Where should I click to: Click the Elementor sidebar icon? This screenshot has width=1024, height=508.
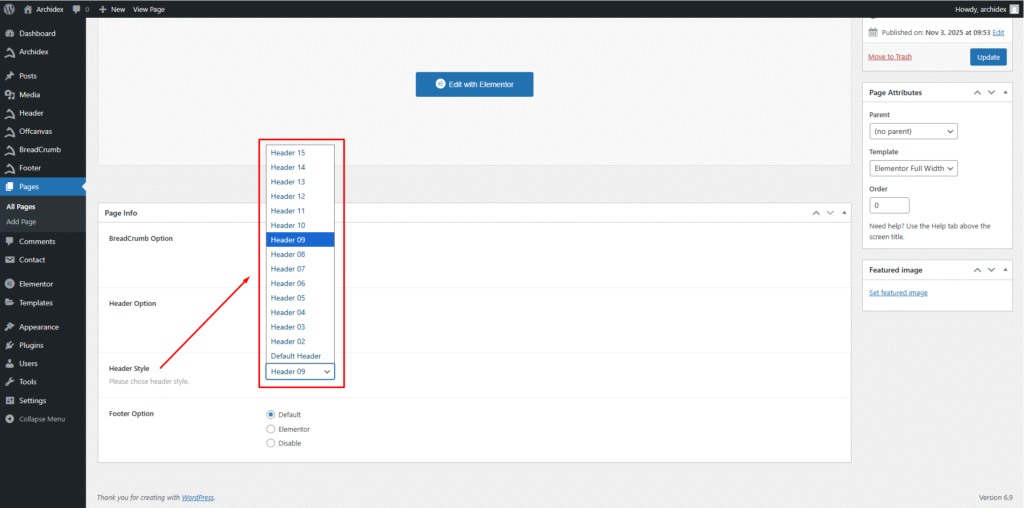(x=9, y=284)
